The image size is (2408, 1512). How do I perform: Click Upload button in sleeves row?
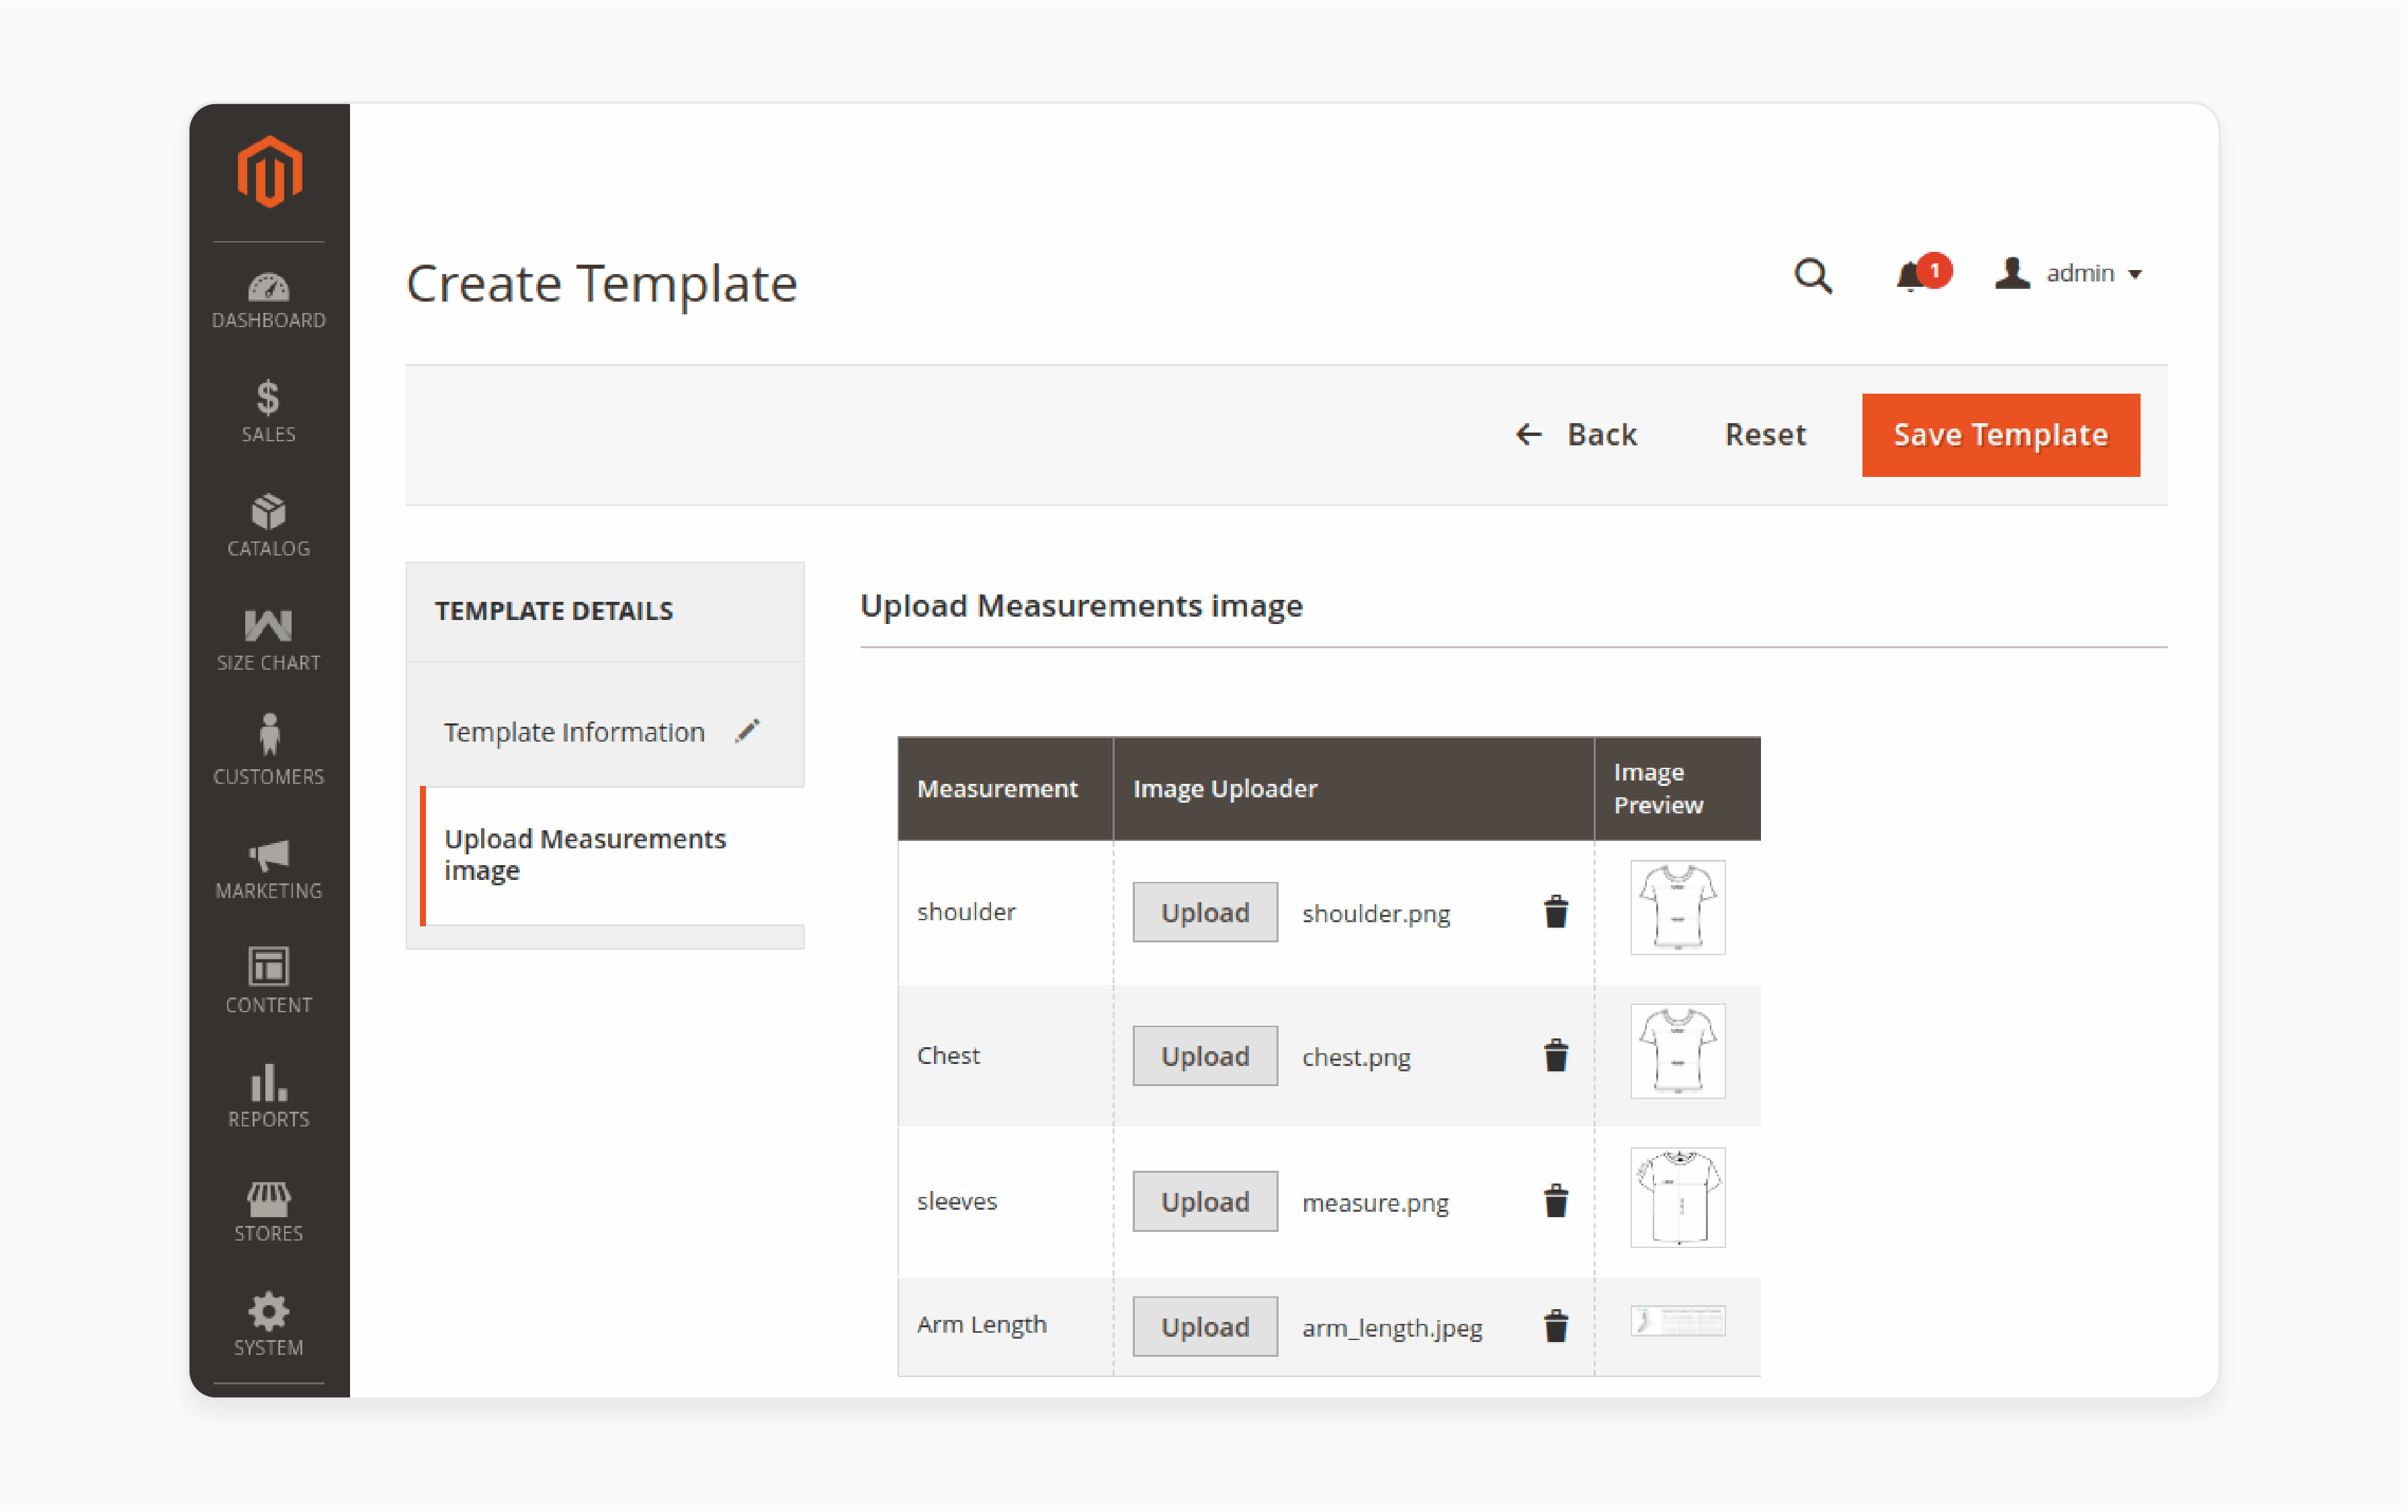click(1205, 1201)
